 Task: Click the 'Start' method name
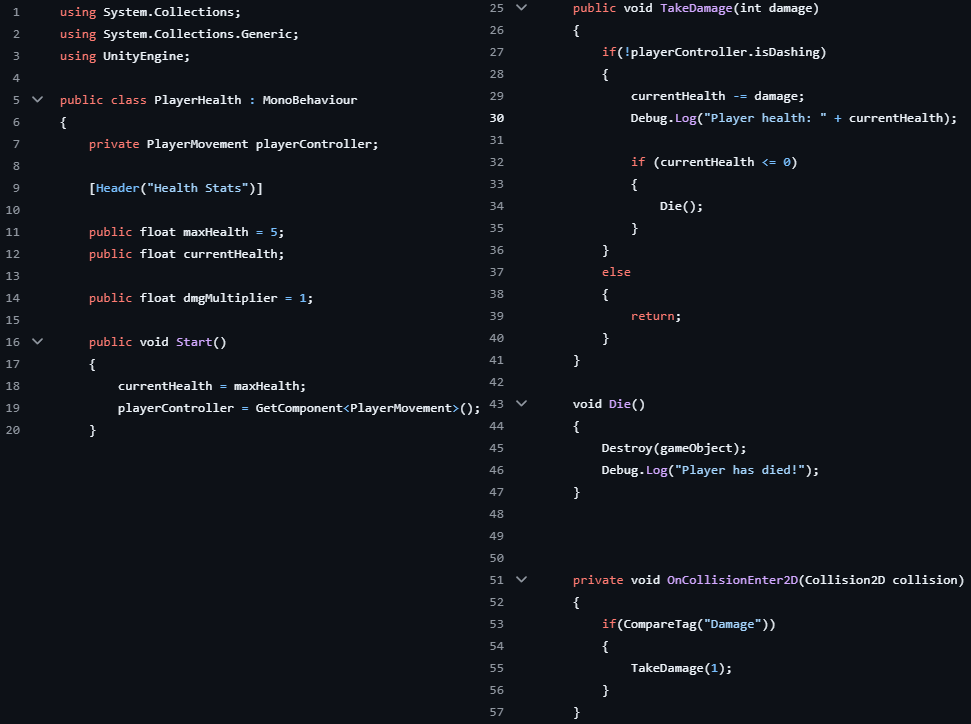193,342
